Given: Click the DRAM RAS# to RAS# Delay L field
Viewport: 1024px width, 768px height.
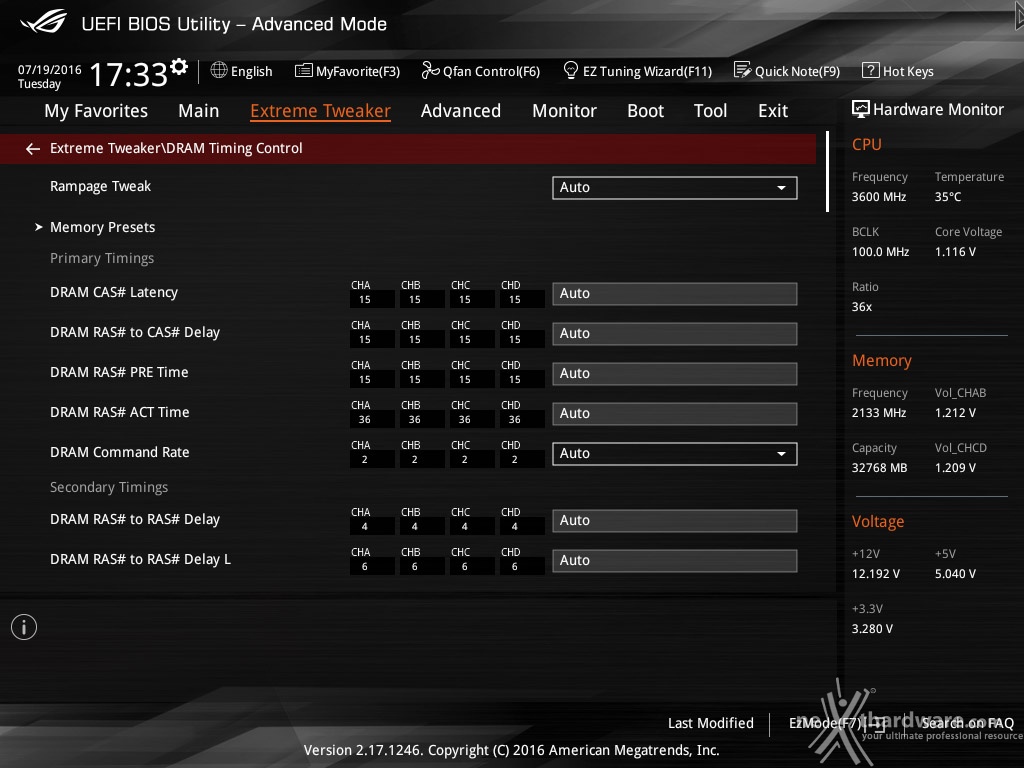Looking at the screenshot, I should pos(675,560).
